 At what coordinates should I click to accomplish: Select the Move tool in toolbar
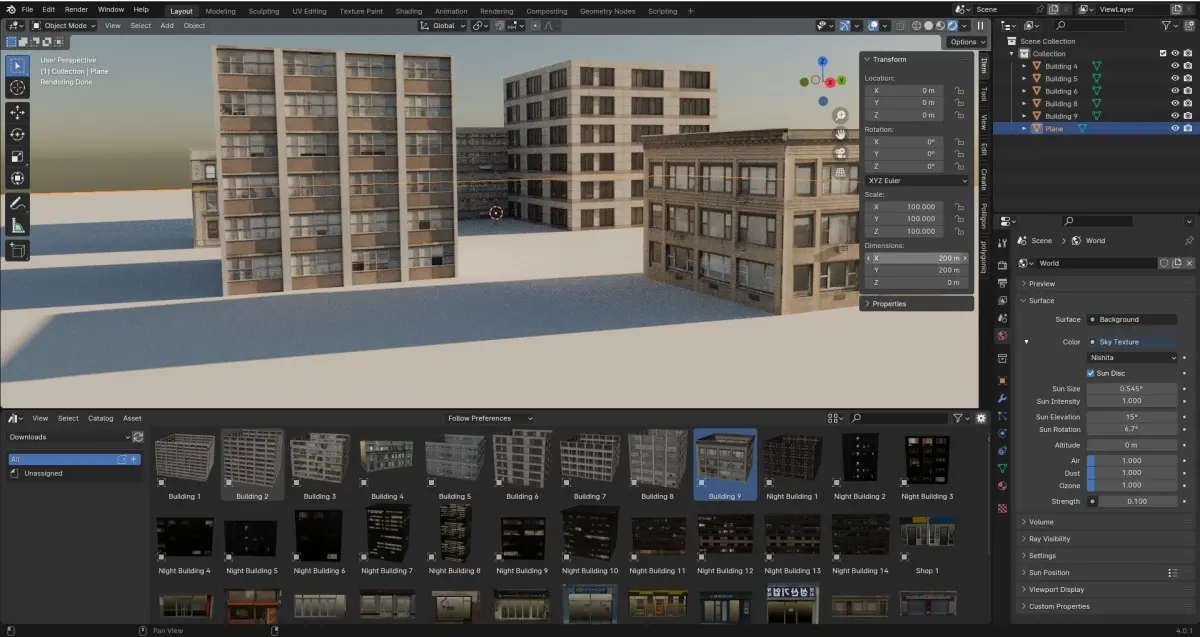[x=17, y=112]
